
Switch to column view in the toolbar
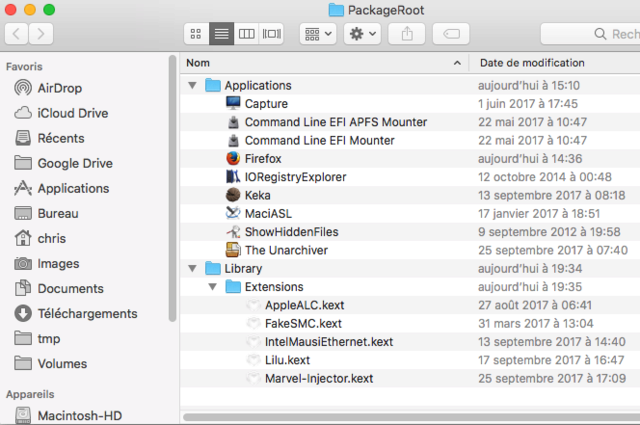(247, 34)
